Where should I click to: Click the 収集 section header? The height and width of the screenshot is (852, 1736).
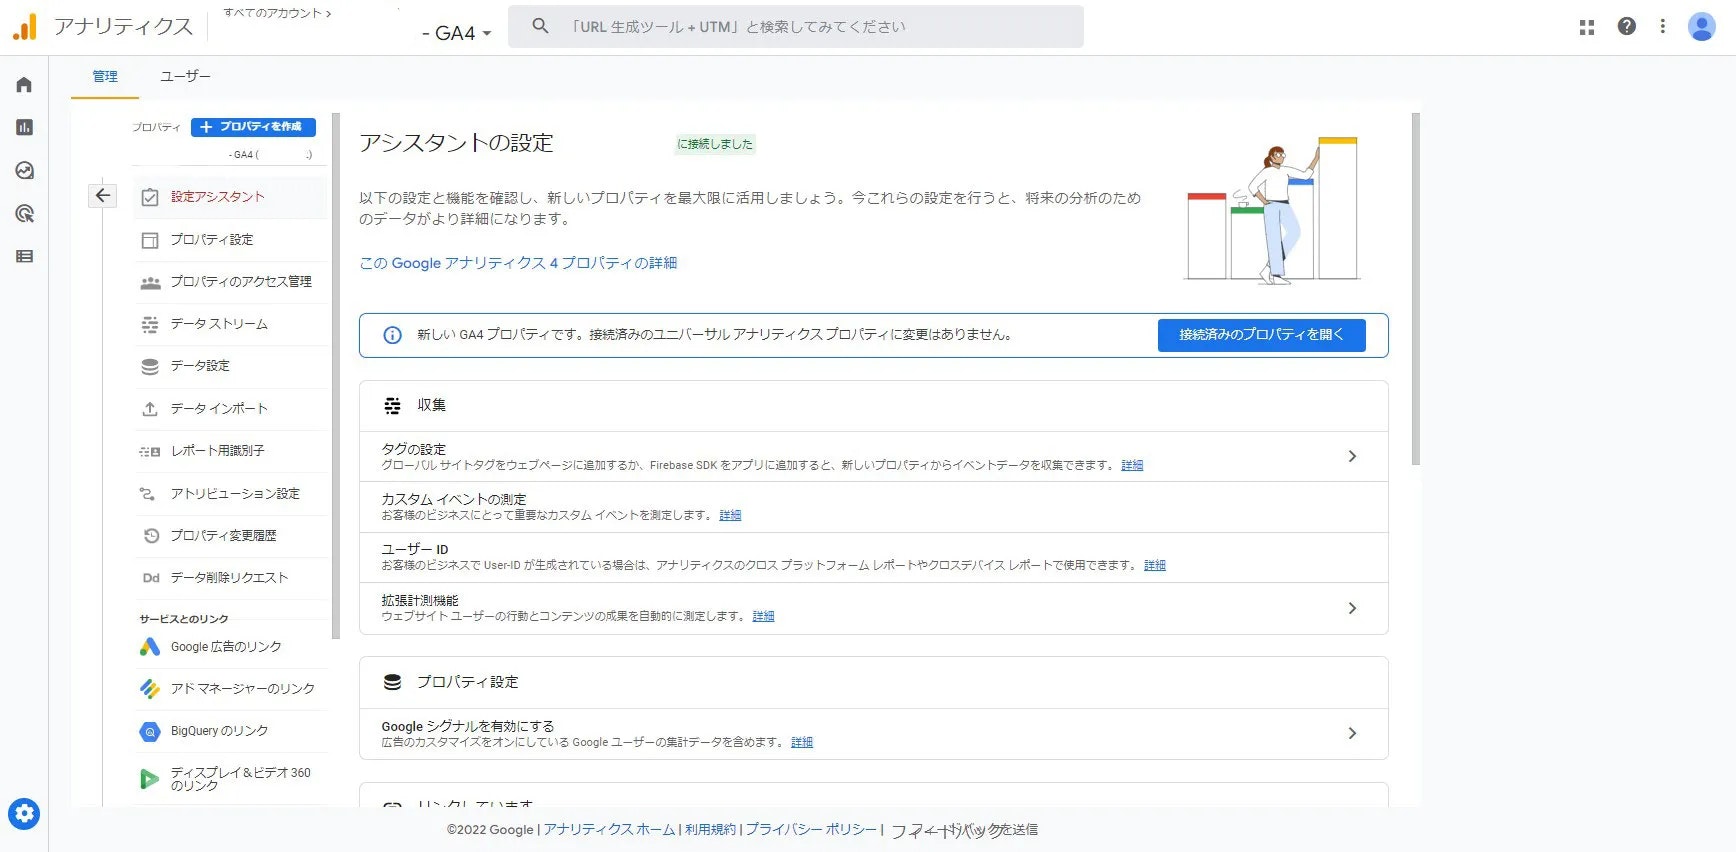(x=873, y=406)
